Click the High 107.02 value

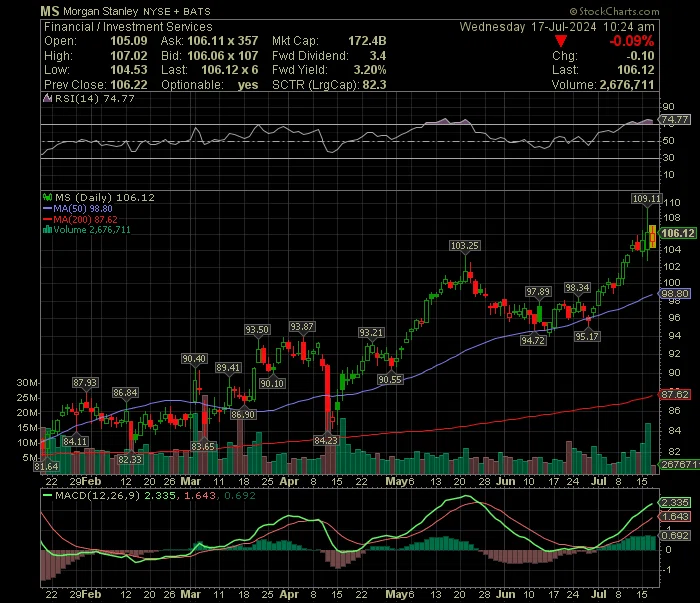pyautogui.click(x=129, y=56)
